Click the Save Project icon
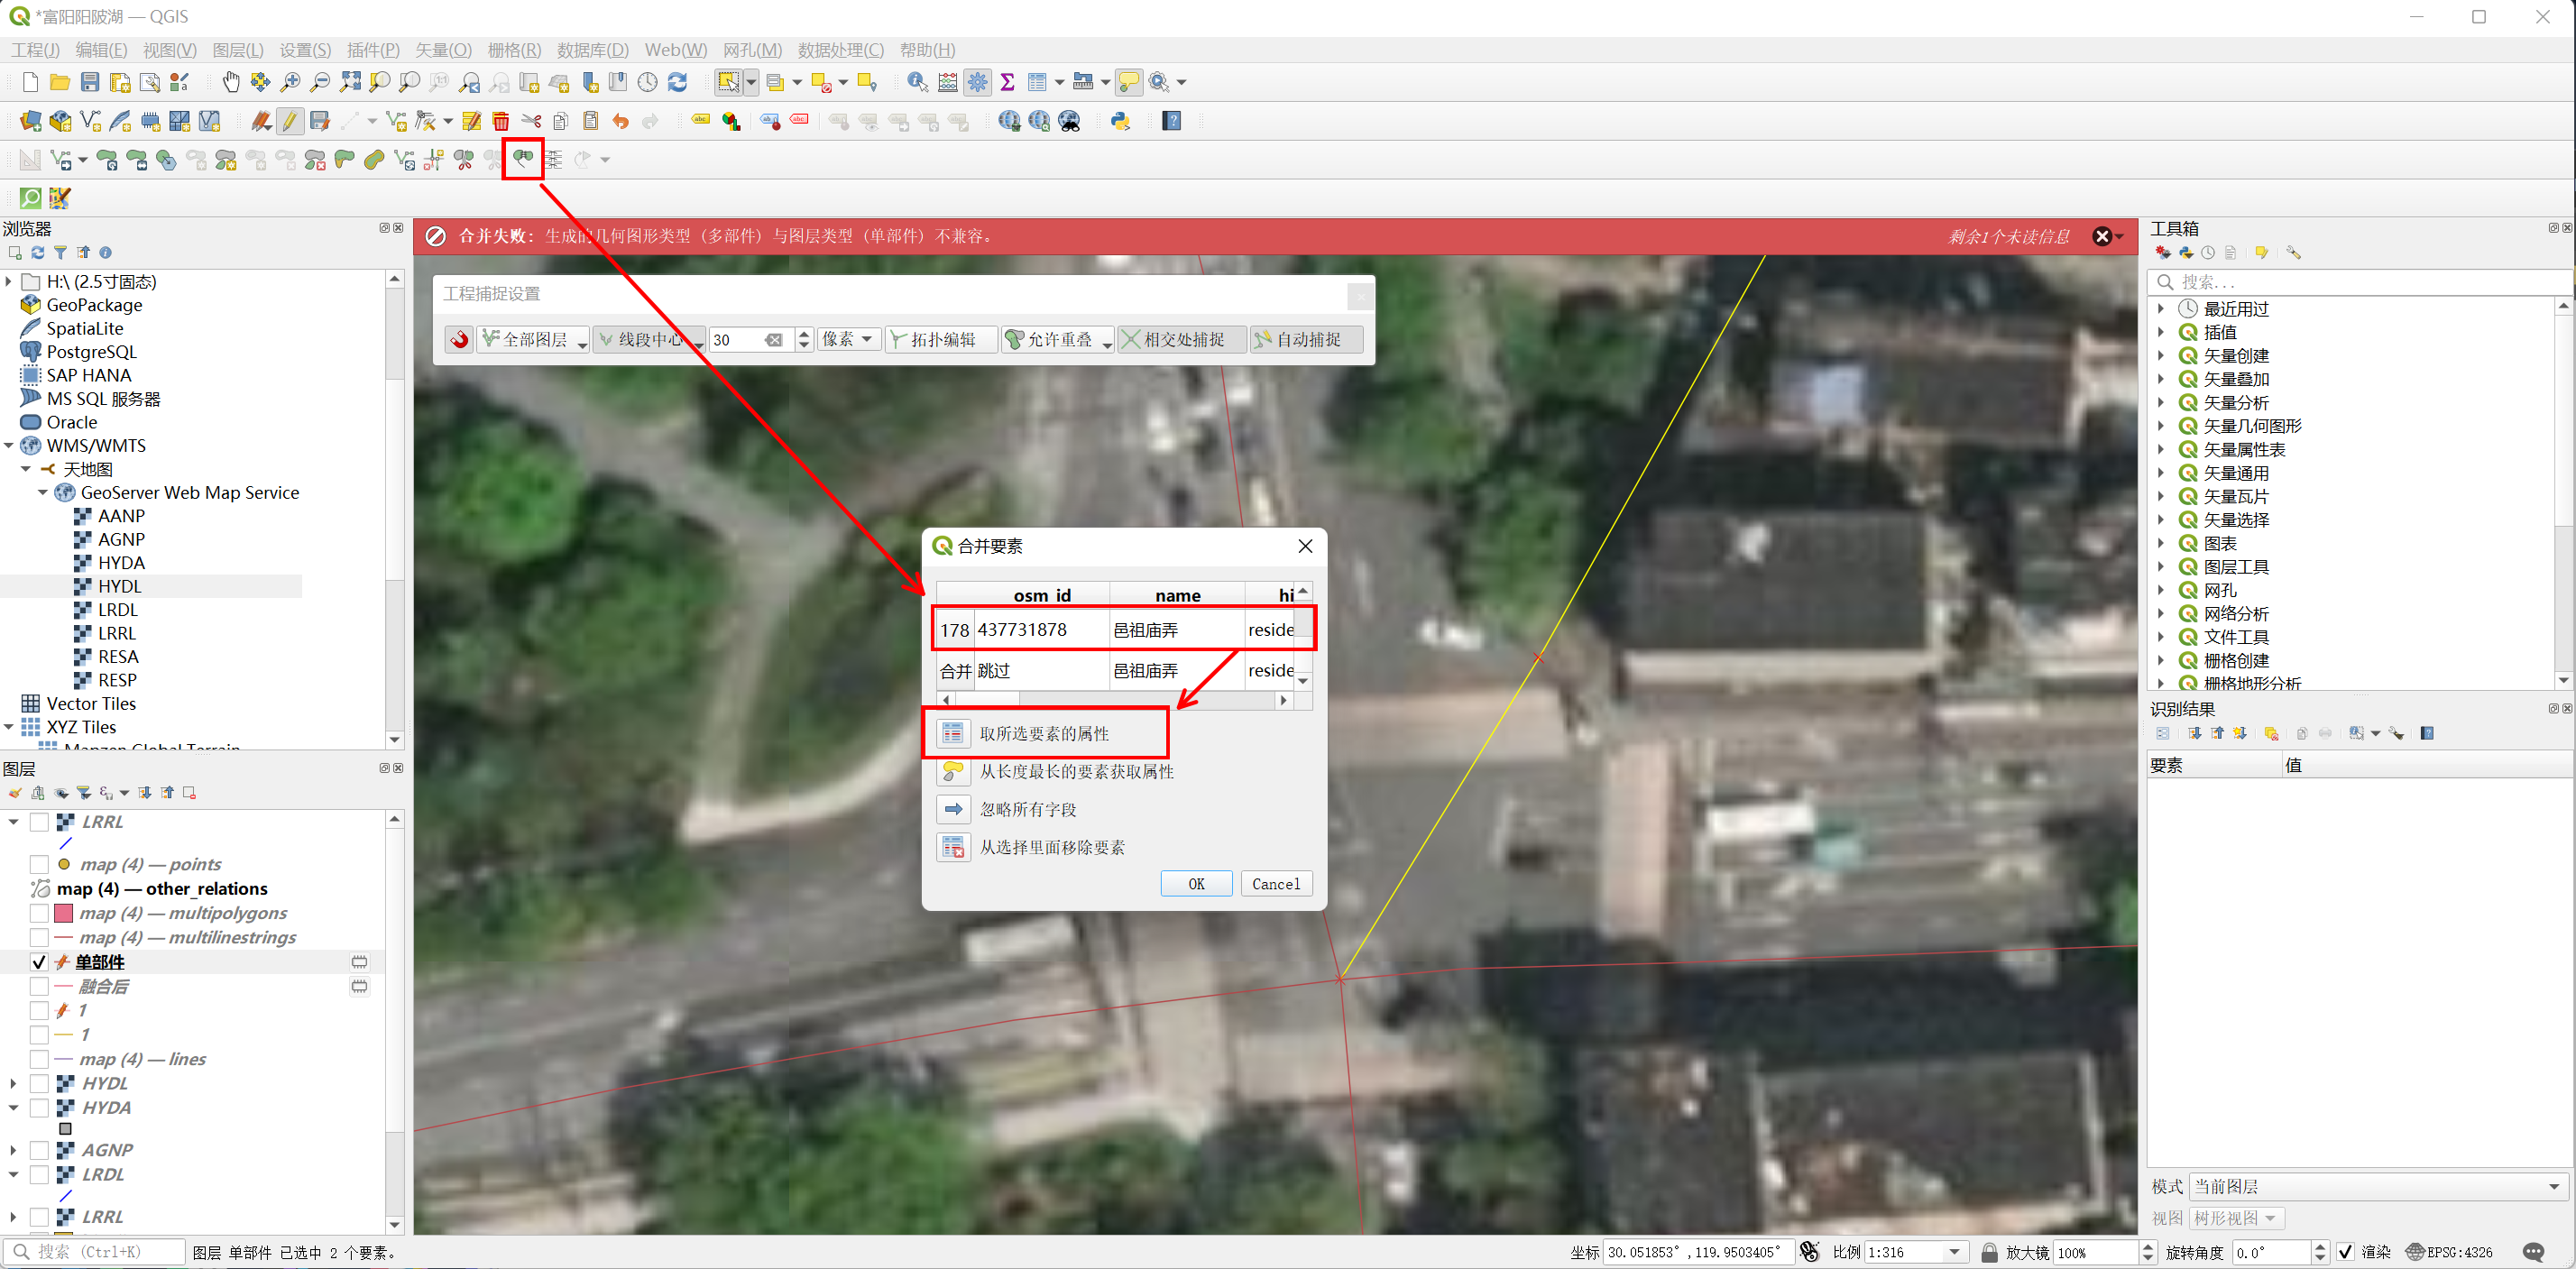The image size is (2576, 1269). [90, 82]
